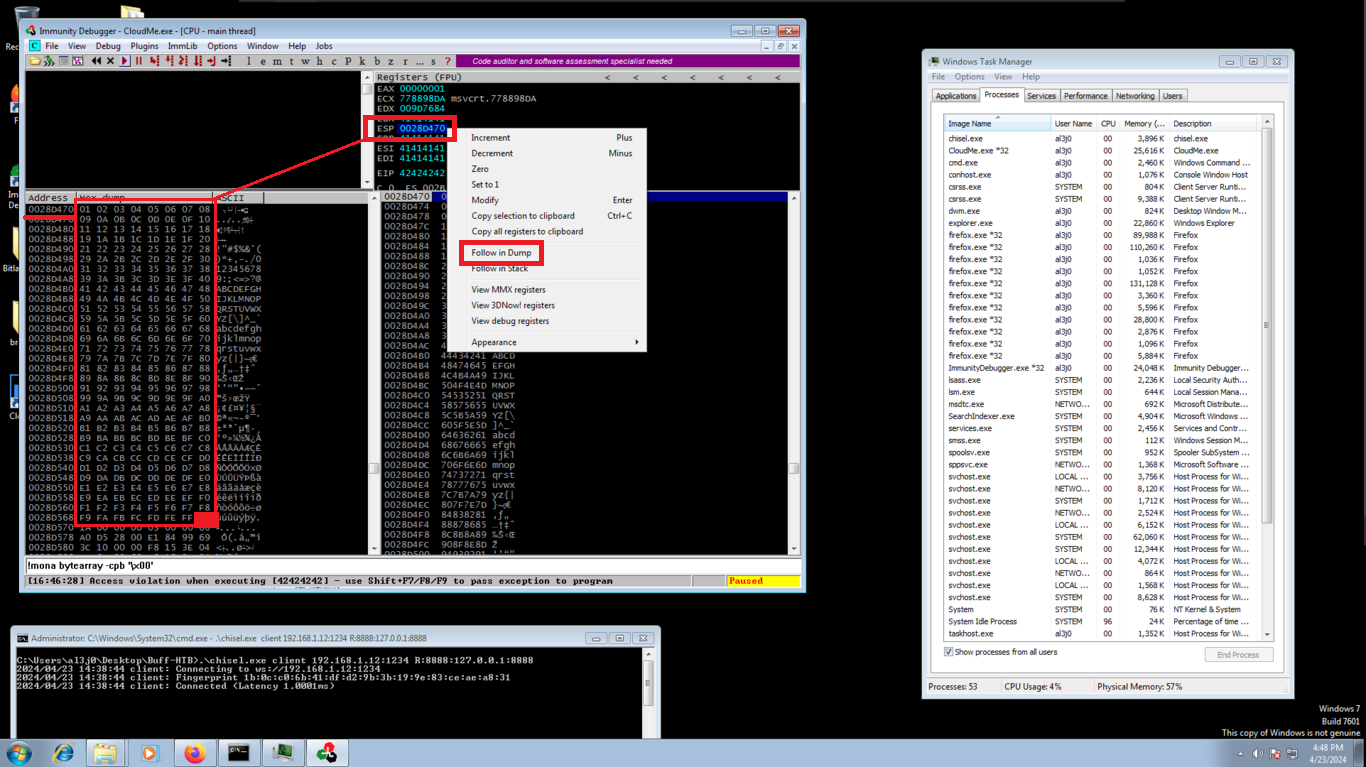The width and height of the screenshot is (1366, 767).
Task: Click the Close program X toolbar icon
Action: (110, 61)
